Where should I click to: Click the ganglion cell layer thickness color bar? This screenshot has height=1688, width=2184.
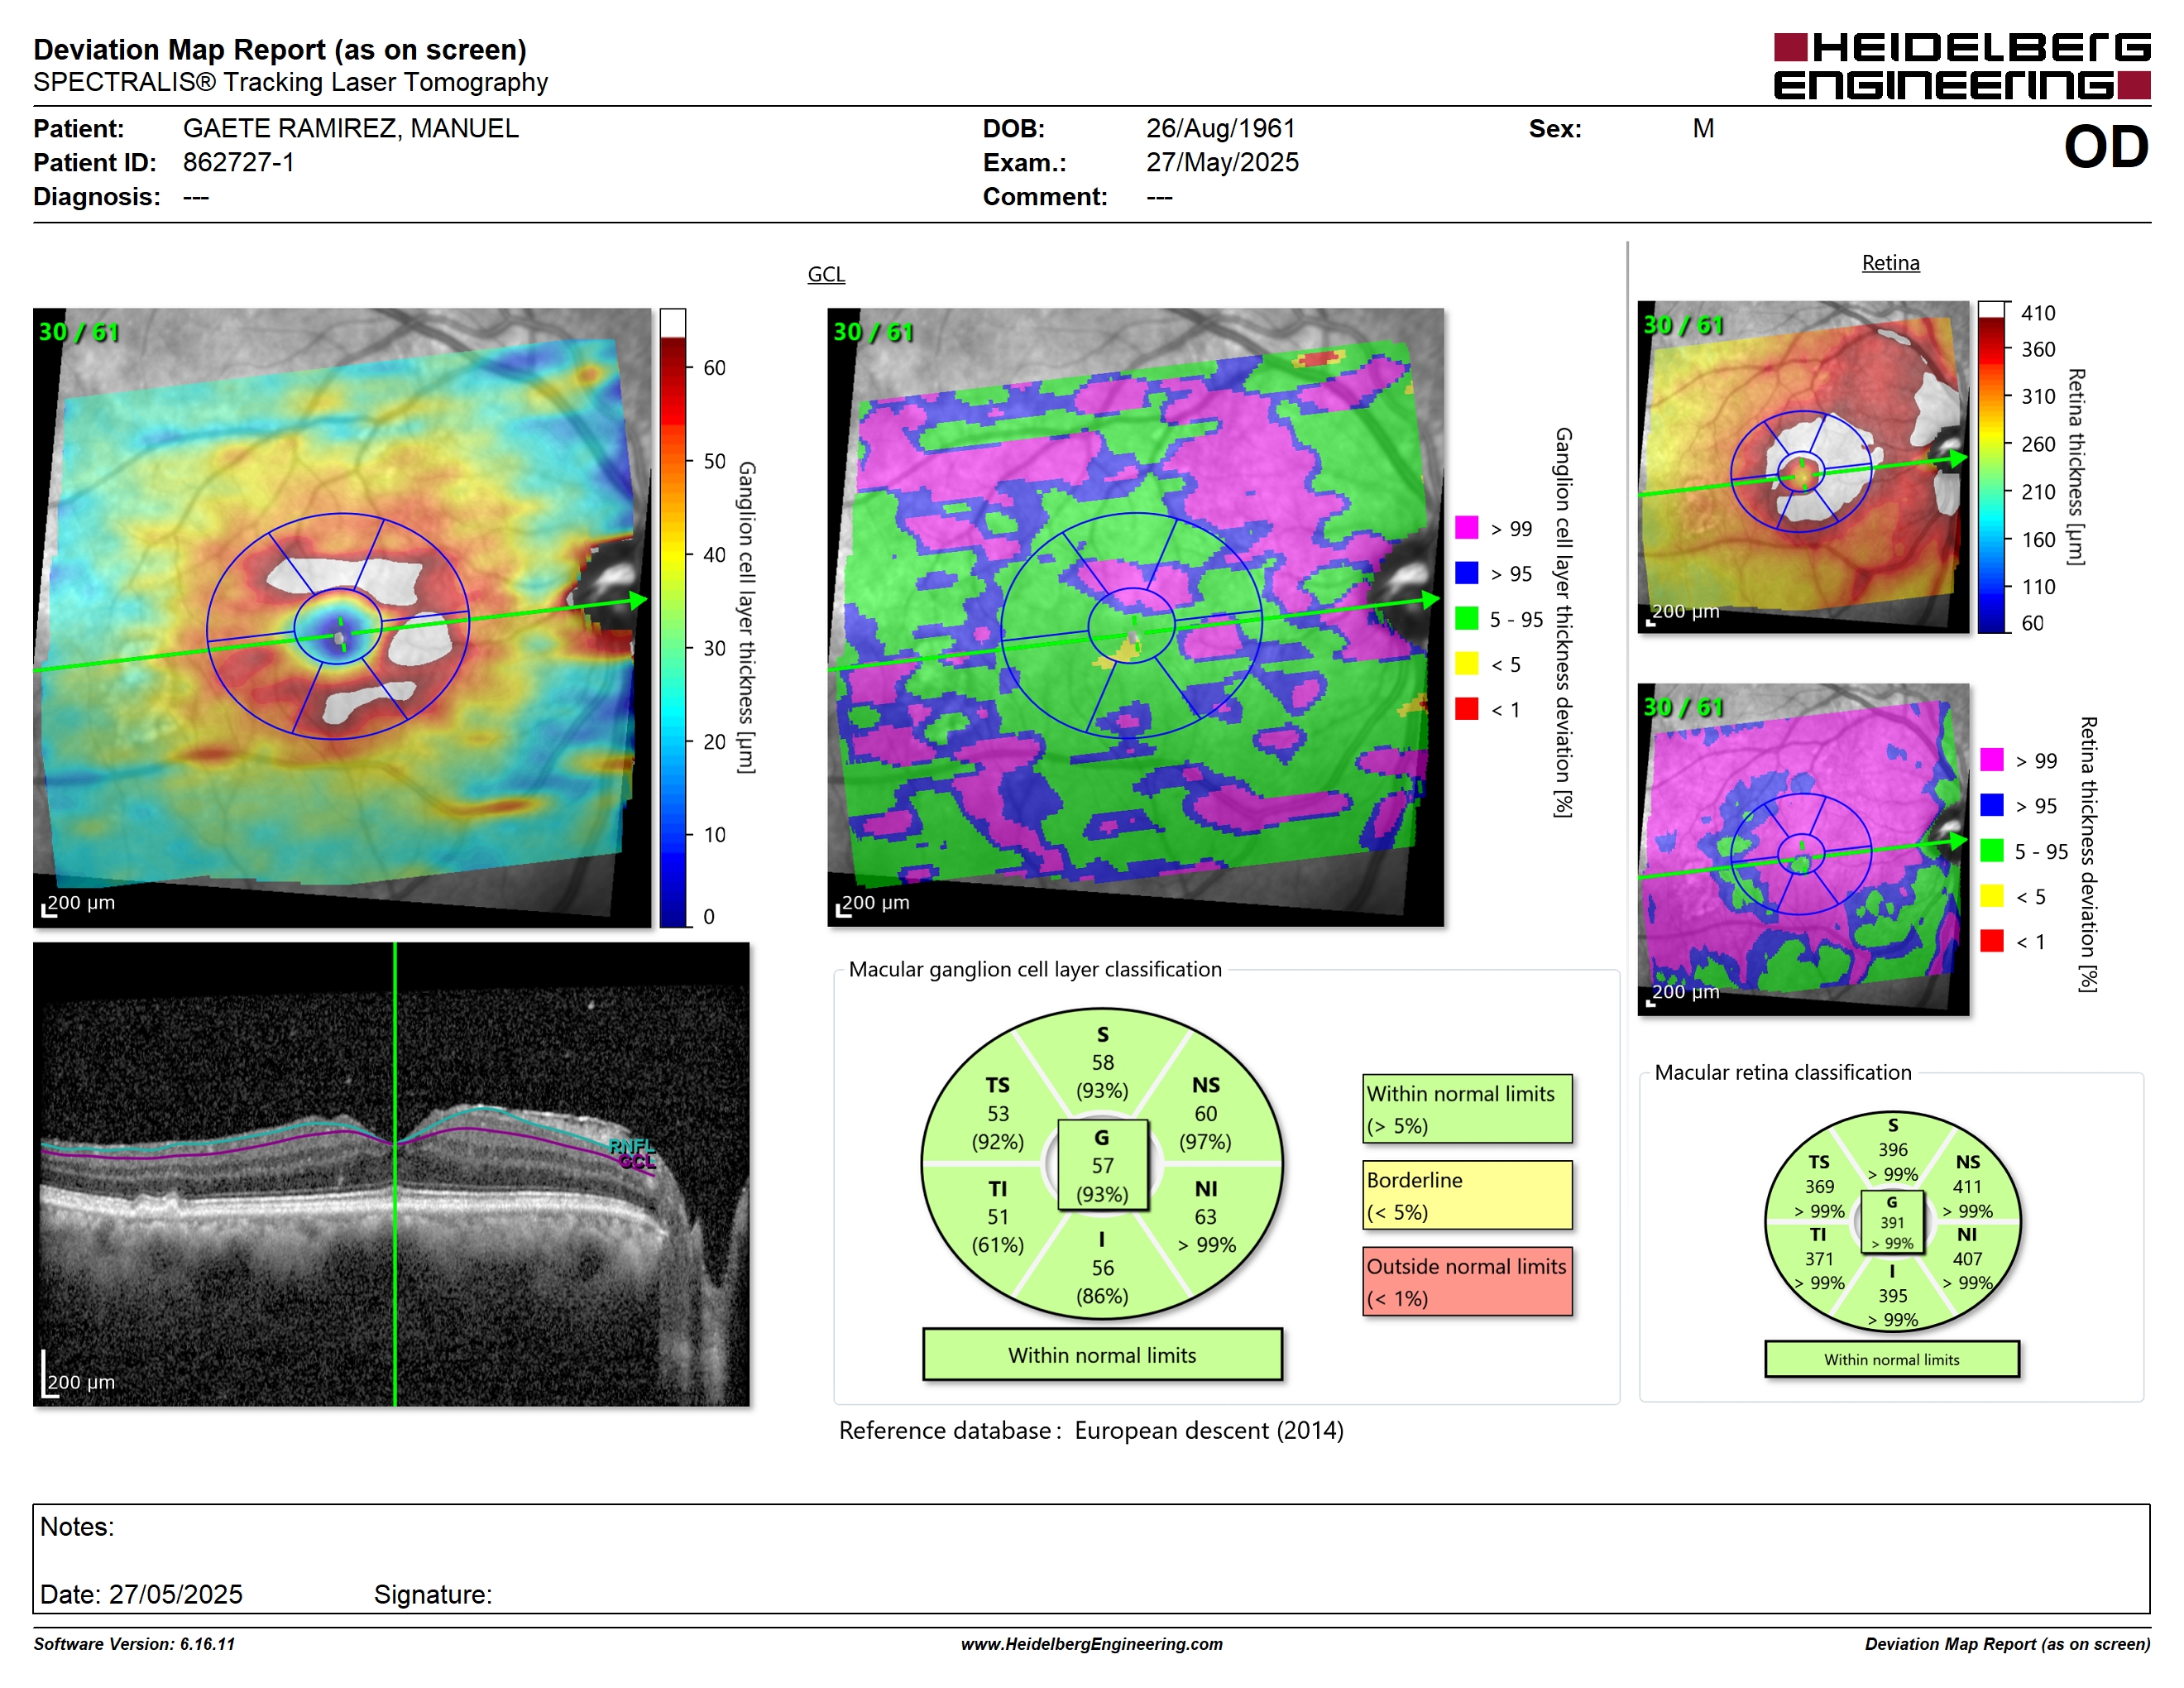point(673,617)
